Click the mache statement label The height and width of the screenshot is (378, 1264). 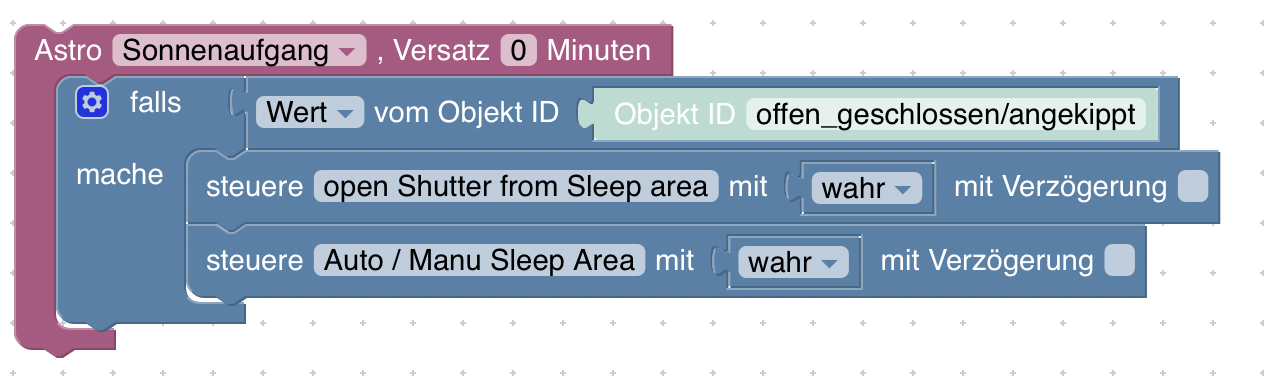[120, 175]
